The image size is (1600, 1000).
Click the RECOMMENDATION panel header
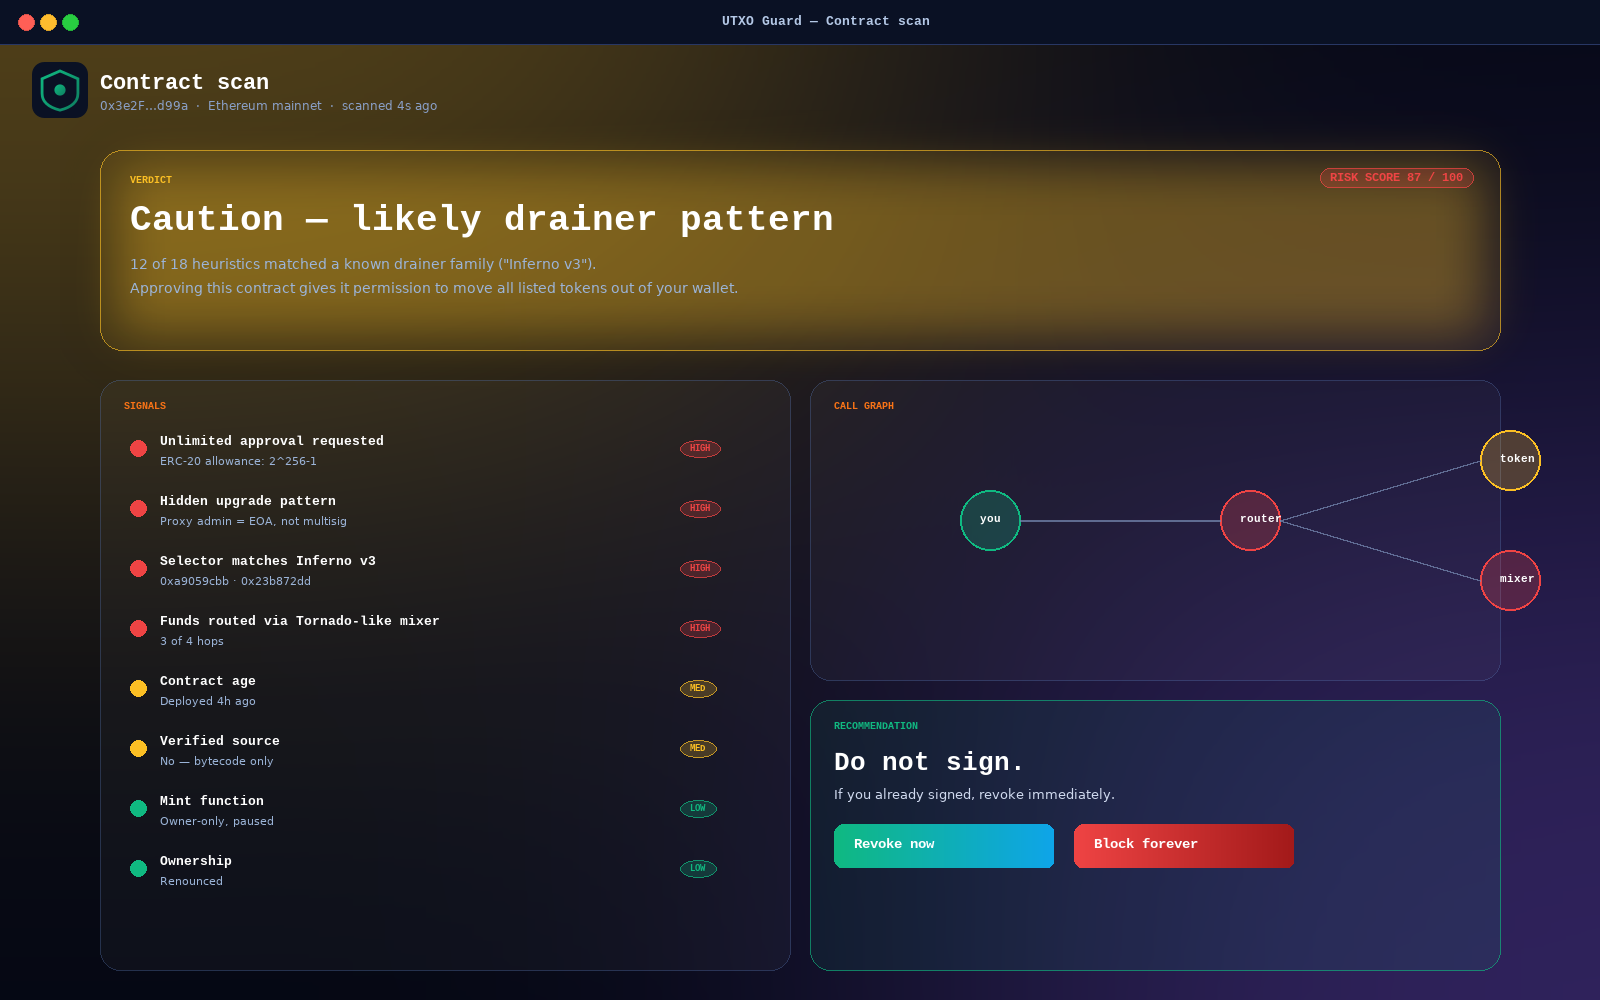(x=876, y=726)
